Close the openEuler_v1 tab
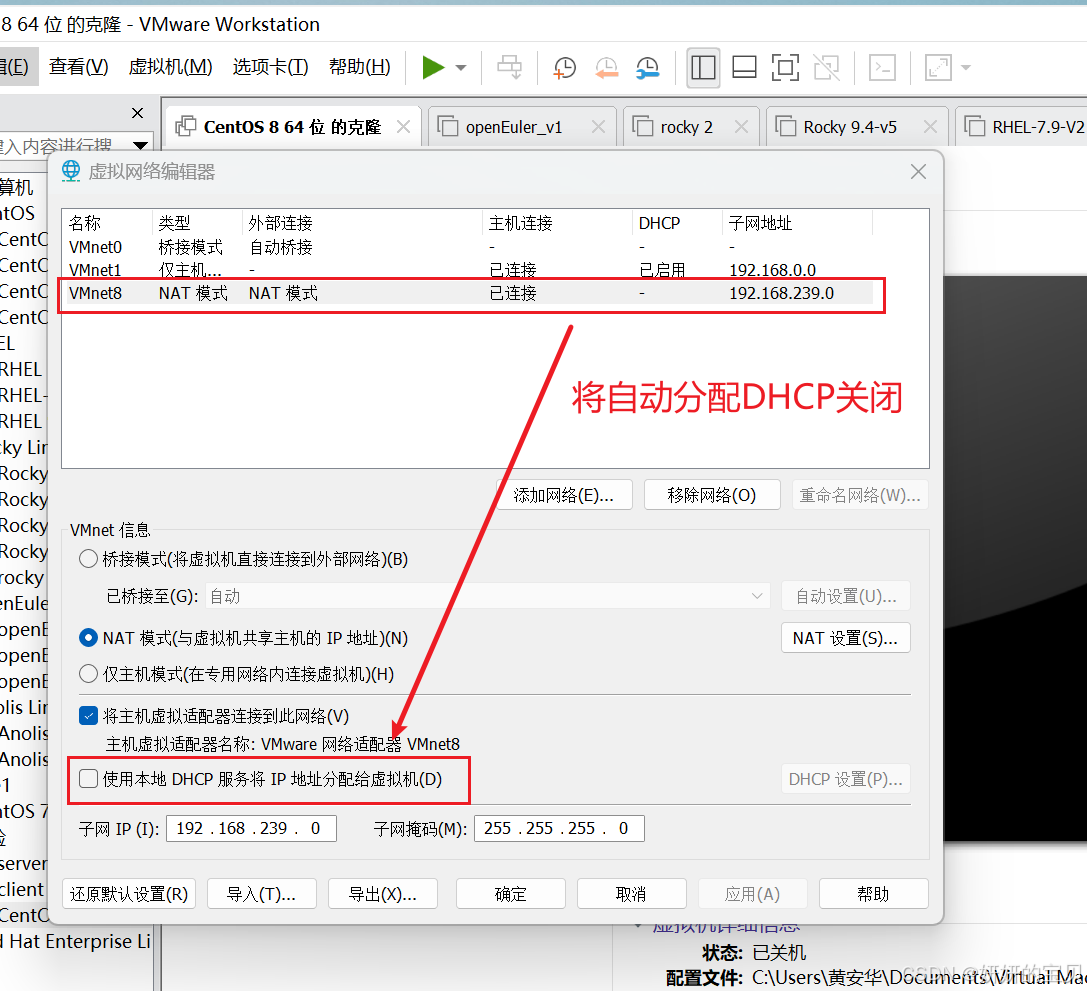Screen dimensions: 1087x991 (x=598, y=127)
